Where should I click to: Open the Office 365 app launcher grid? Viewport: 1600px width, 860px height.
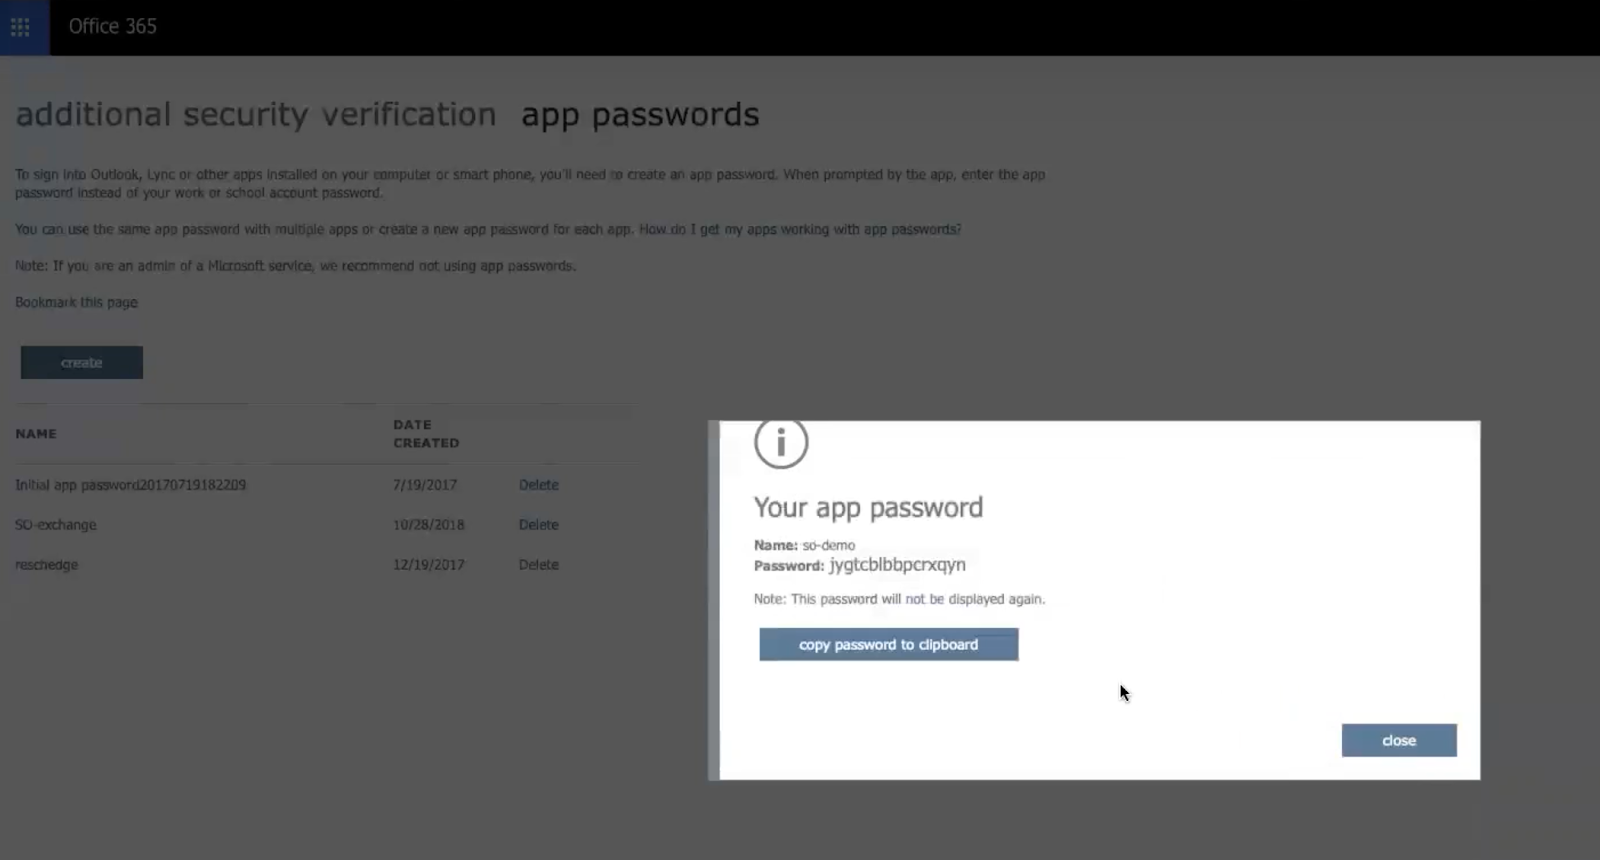click(x=20, y=27)
